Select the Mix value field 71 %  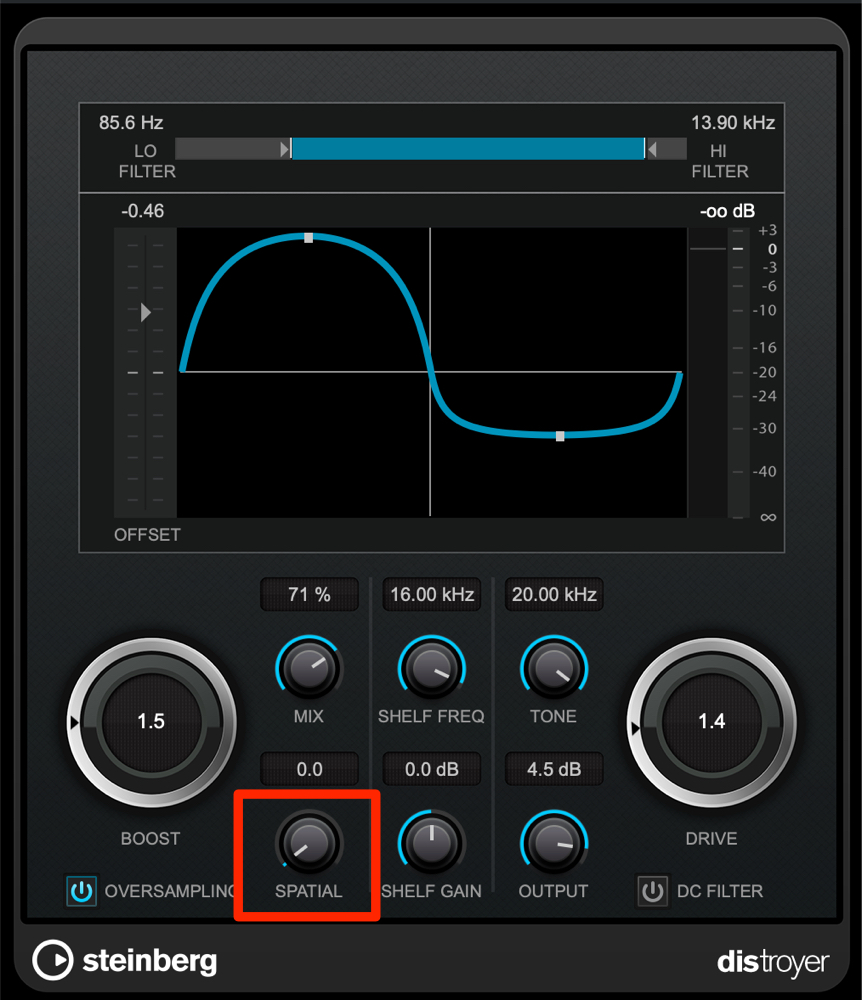click(x=309, y=594)
